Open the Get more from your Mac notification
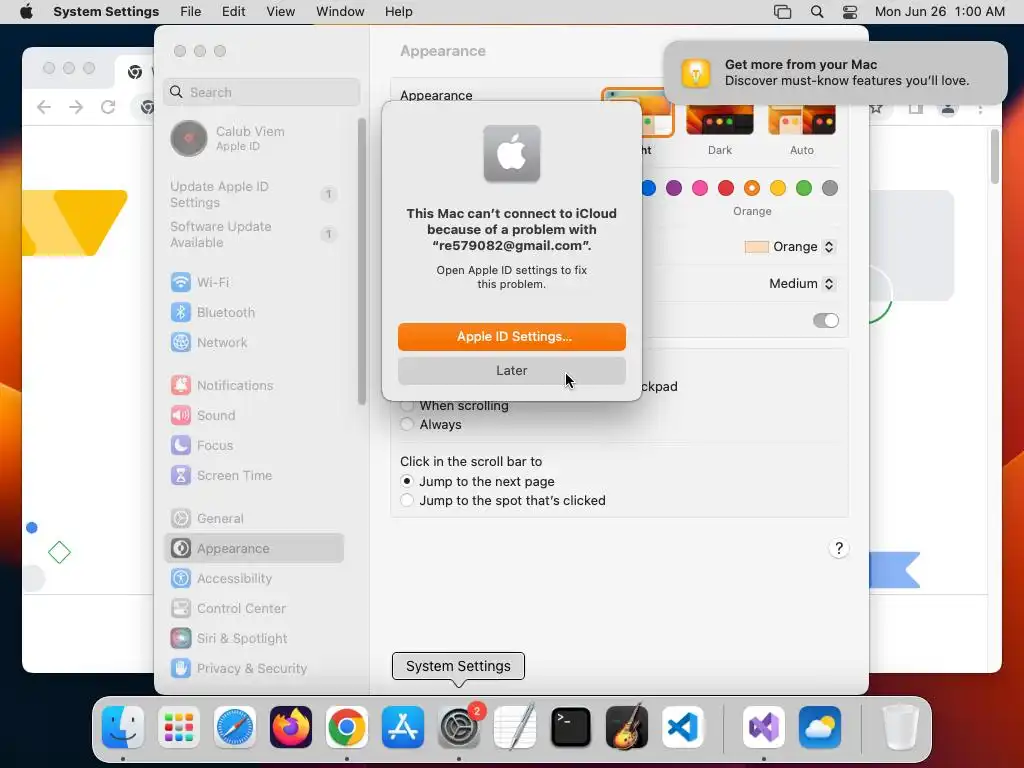Screen dimensions: 1024x768 coord(835,72)
